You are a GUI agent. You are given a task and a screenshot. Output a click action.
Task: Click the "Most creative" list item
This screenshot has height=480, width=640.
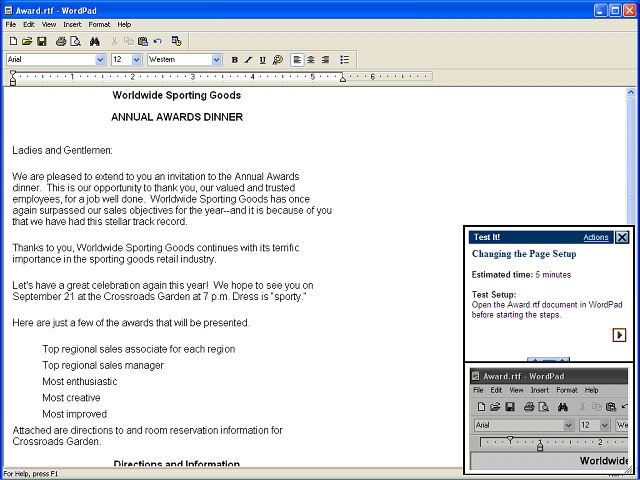71,398
